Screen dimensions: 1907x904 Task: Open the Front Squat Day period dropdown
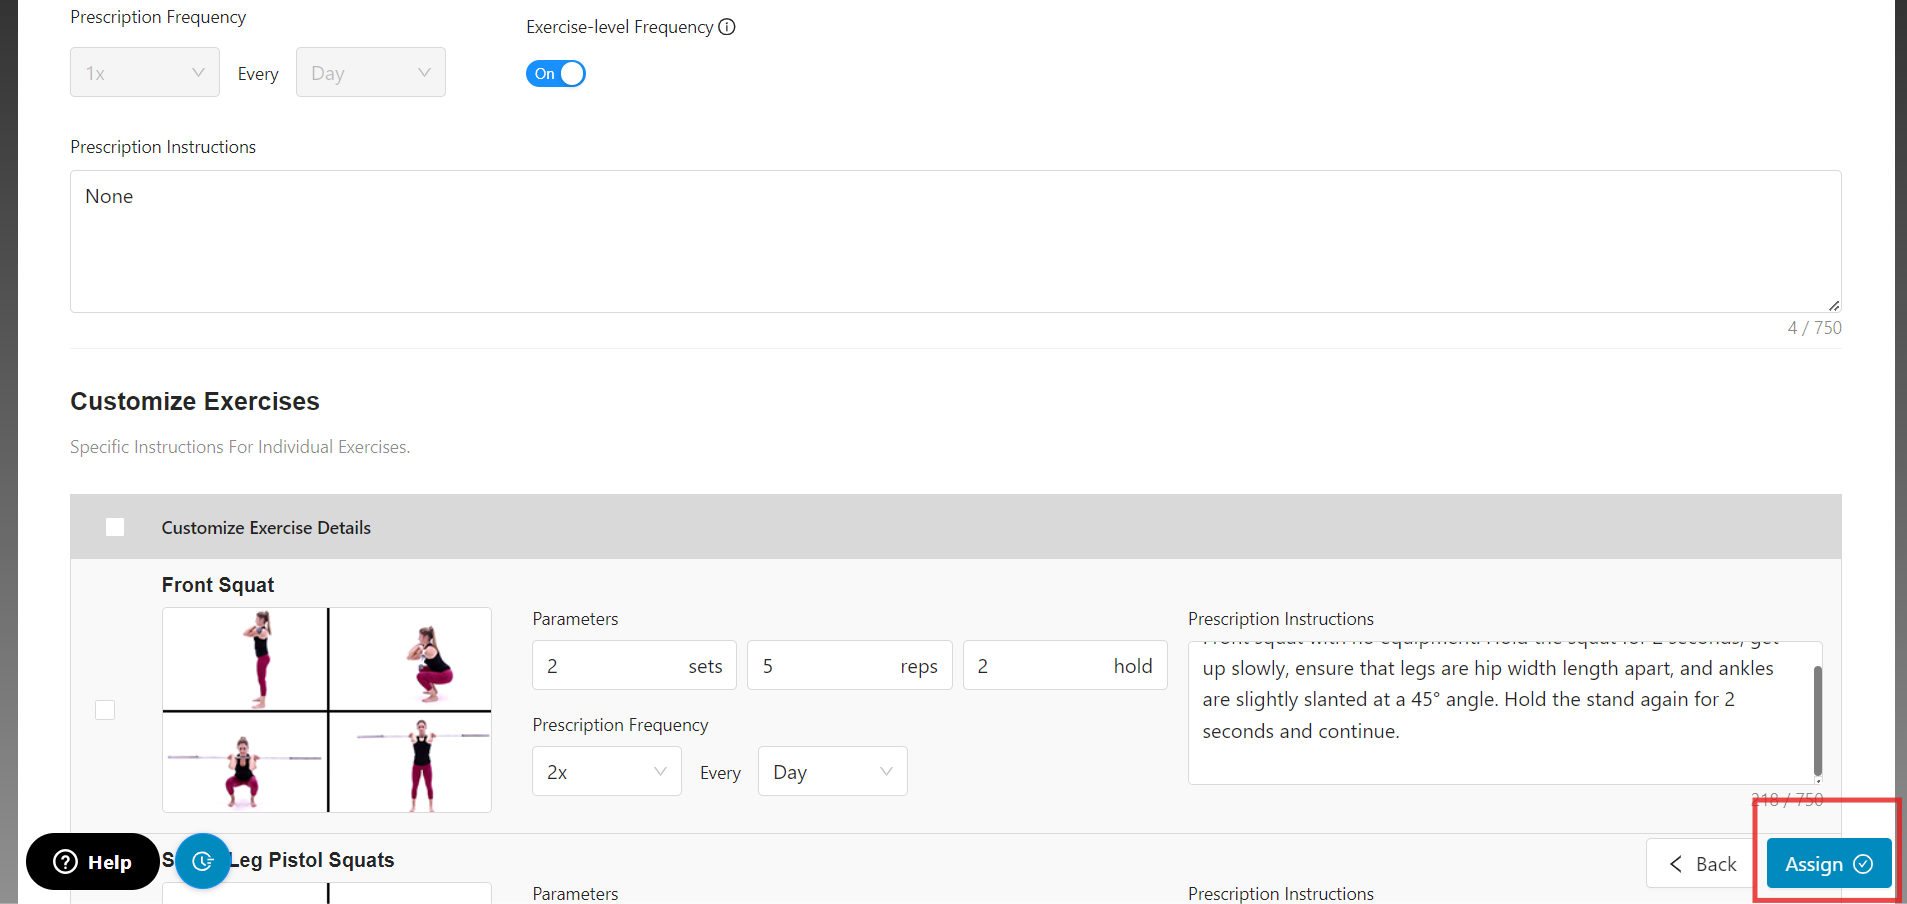click(833, 772)
